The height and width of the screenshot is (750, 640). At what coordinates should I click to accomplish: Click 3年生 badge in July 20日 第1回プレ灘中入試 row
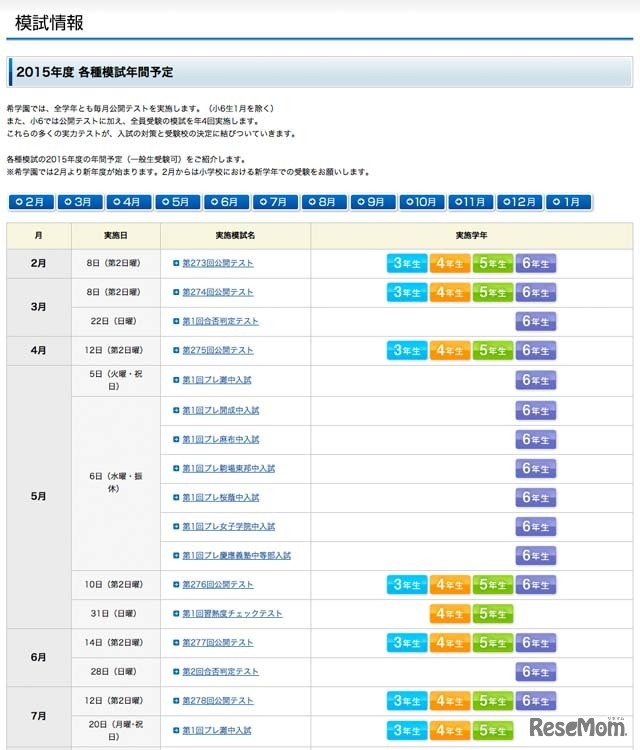click(x=407, y=730)
